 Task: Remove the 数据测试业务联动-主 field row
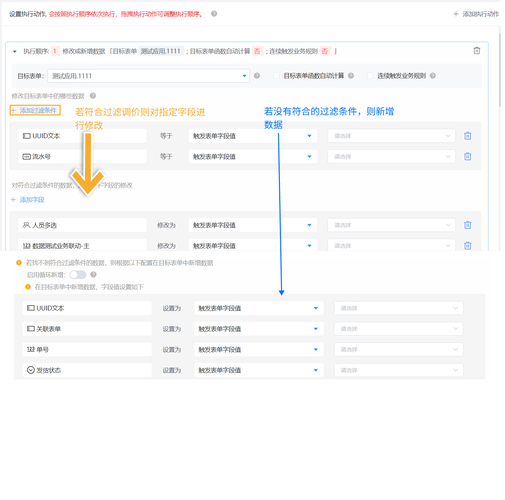tap(468, 246)
